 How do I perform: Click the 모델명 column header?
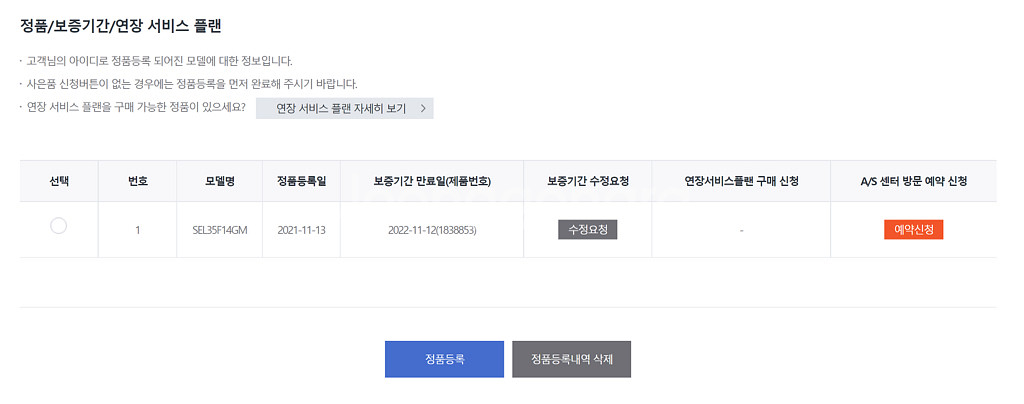pyautogui.click(x=220, y=181)
